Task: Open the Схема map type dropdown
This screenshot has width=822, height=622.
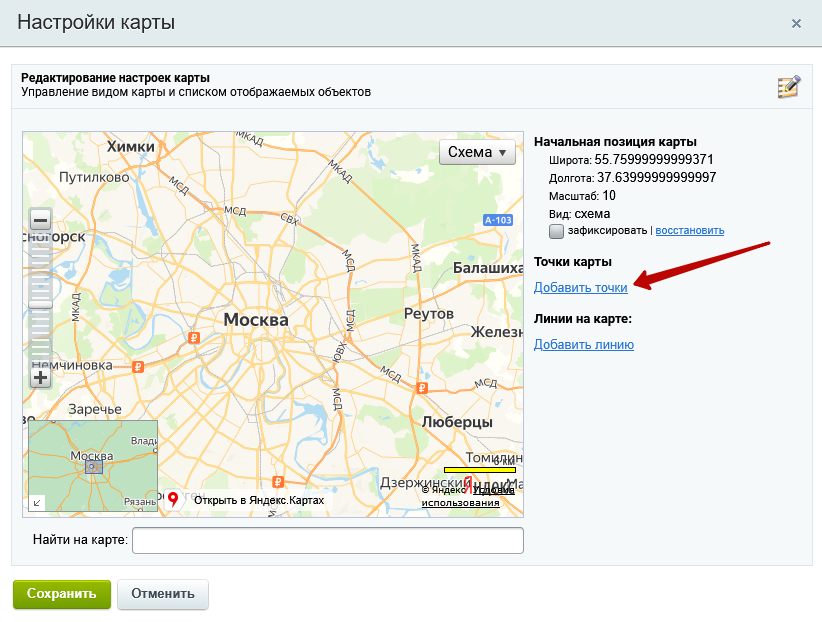Action: (477, 152)
